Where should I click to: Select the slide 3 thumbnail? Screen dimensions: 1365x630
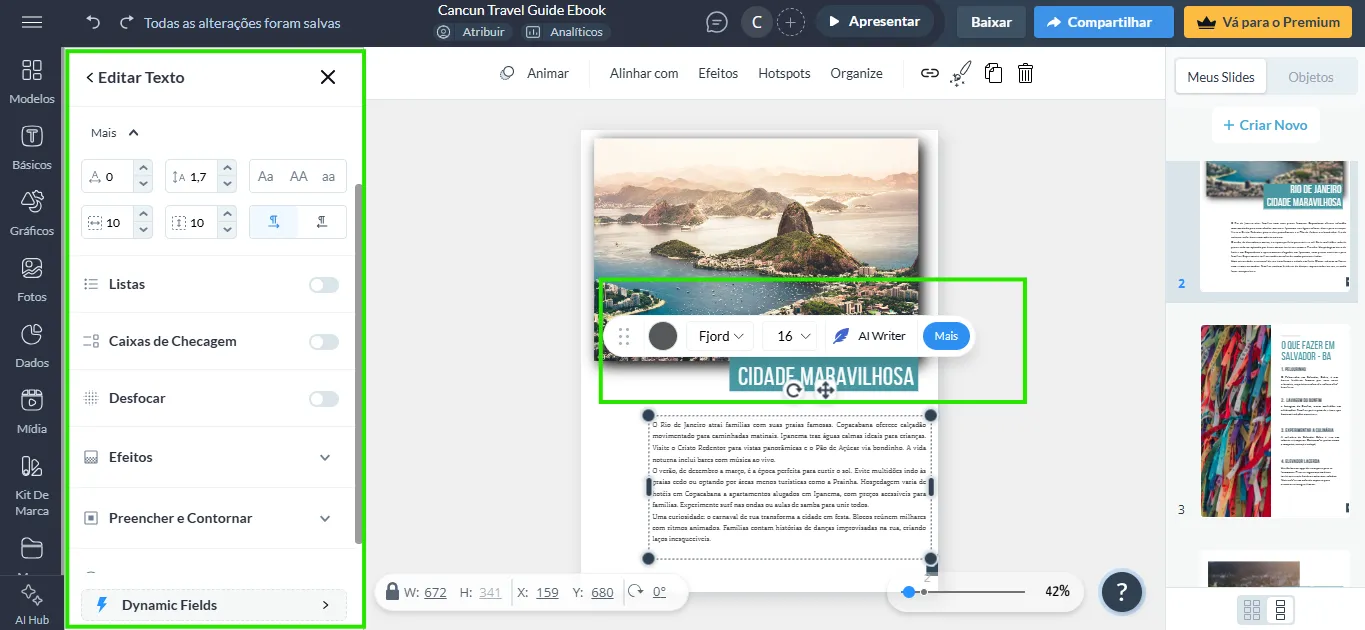coord(1273,420)
